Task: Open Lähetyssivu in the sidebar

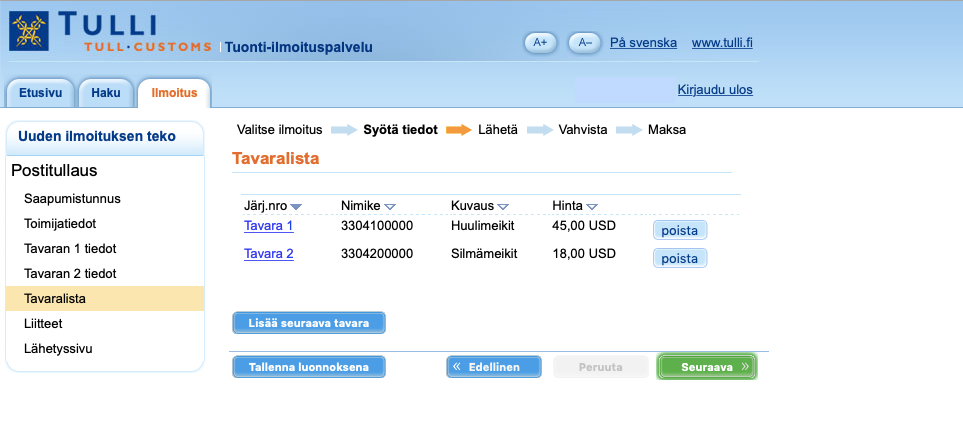Action: point(58,348)
